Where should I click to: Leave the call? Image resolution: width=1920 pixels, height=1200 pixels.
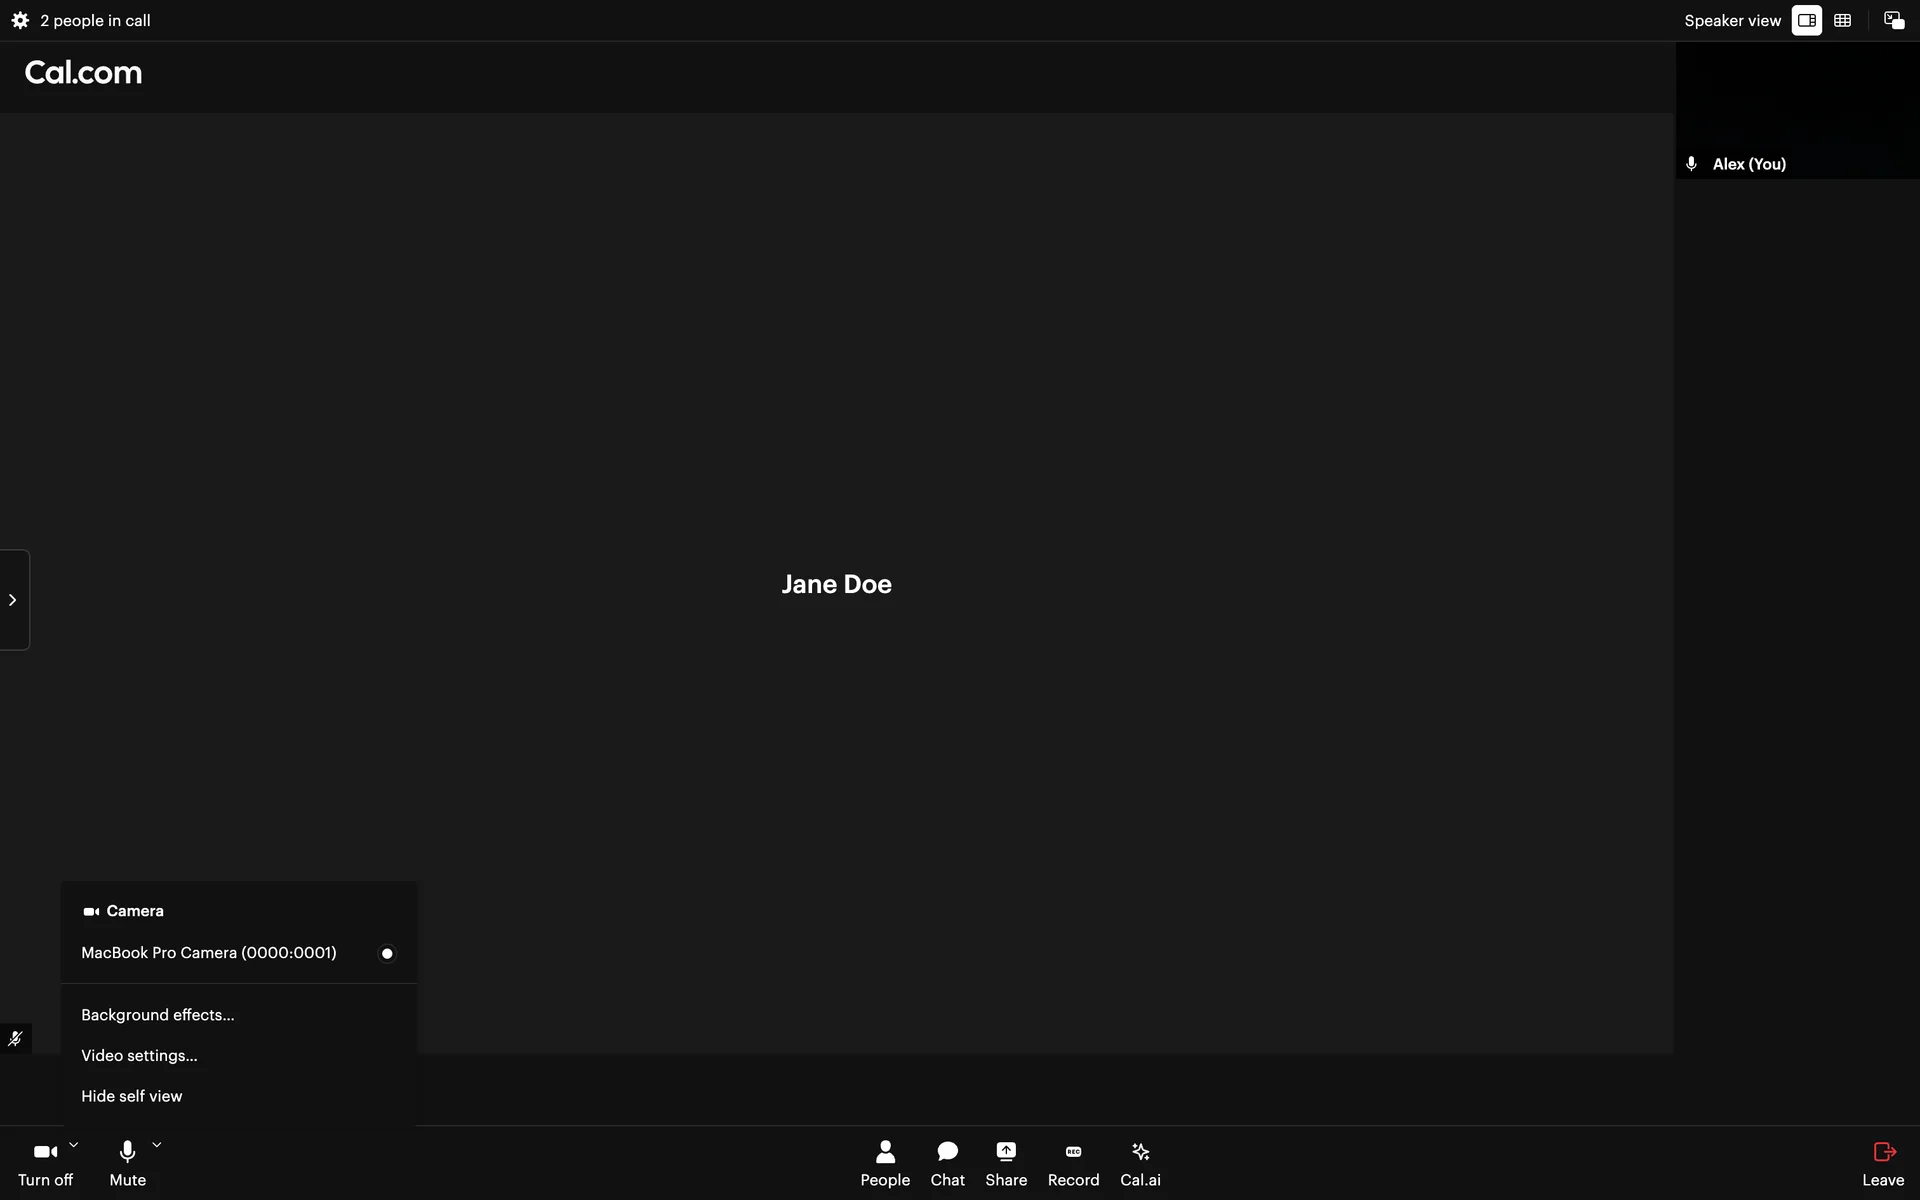tap(1883, 1164)
